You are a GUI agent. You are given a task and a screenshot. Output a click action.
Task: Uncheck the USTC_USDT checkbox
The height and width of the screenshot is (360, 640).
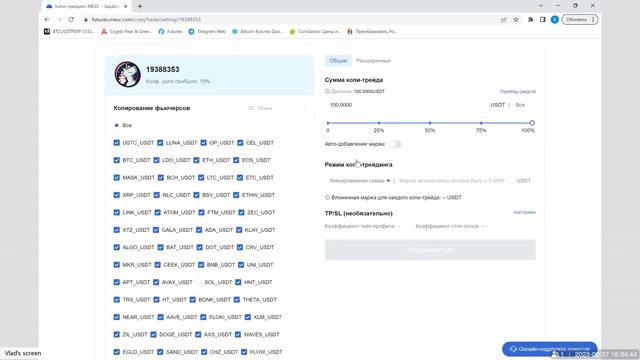(x=117, y=143)
